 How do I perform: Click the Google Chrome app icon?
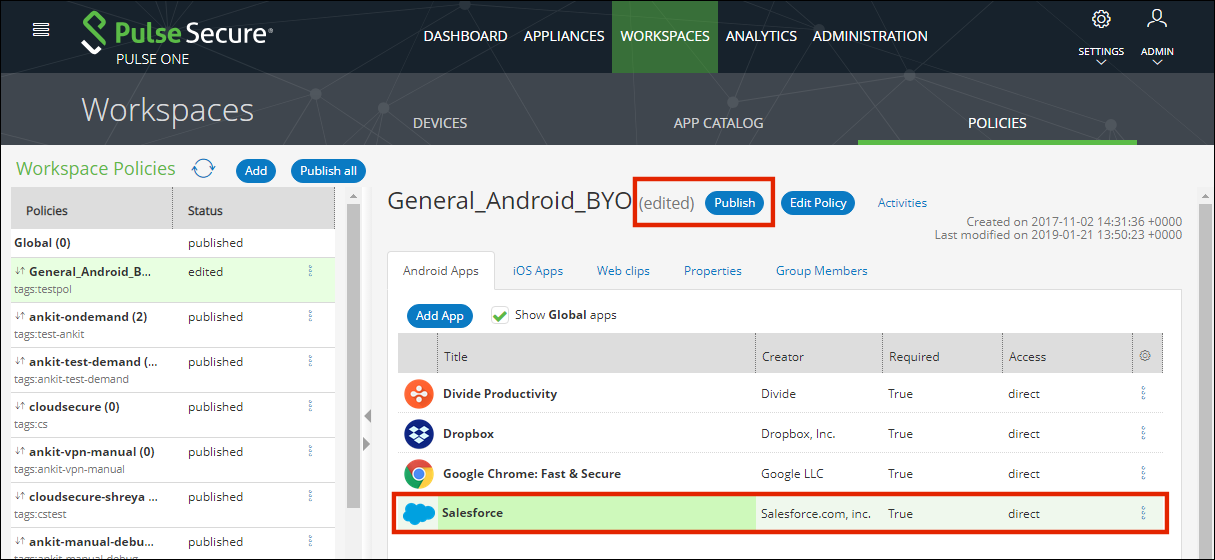coord(418,474)
